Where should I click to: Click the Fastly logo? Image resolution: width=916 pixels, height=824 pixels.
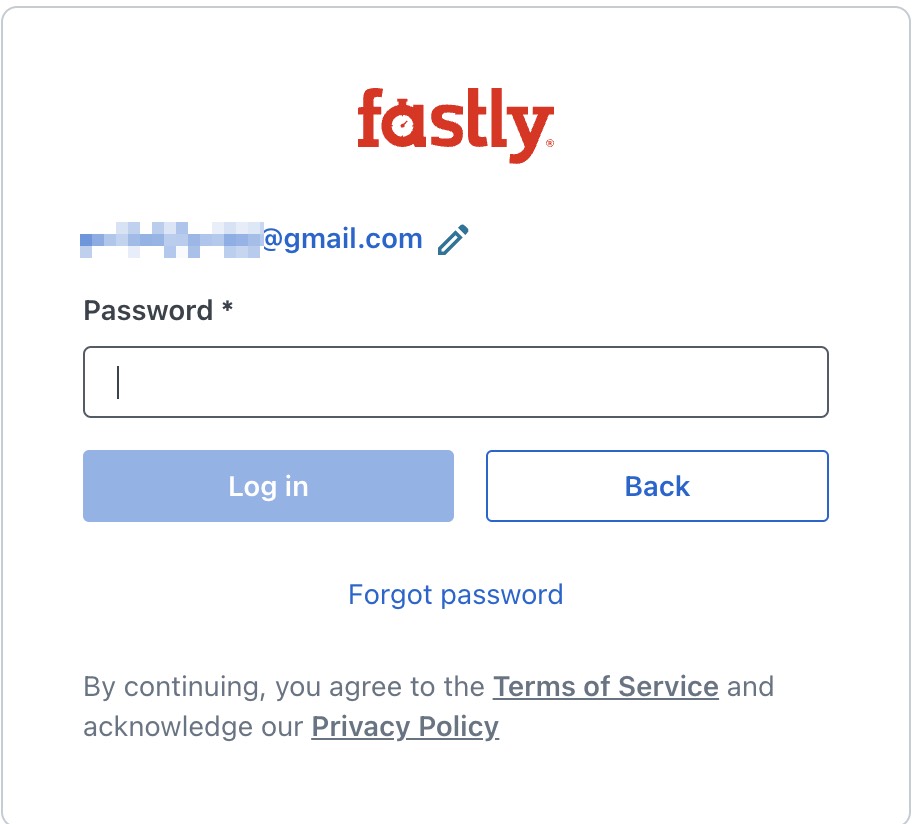455,125
